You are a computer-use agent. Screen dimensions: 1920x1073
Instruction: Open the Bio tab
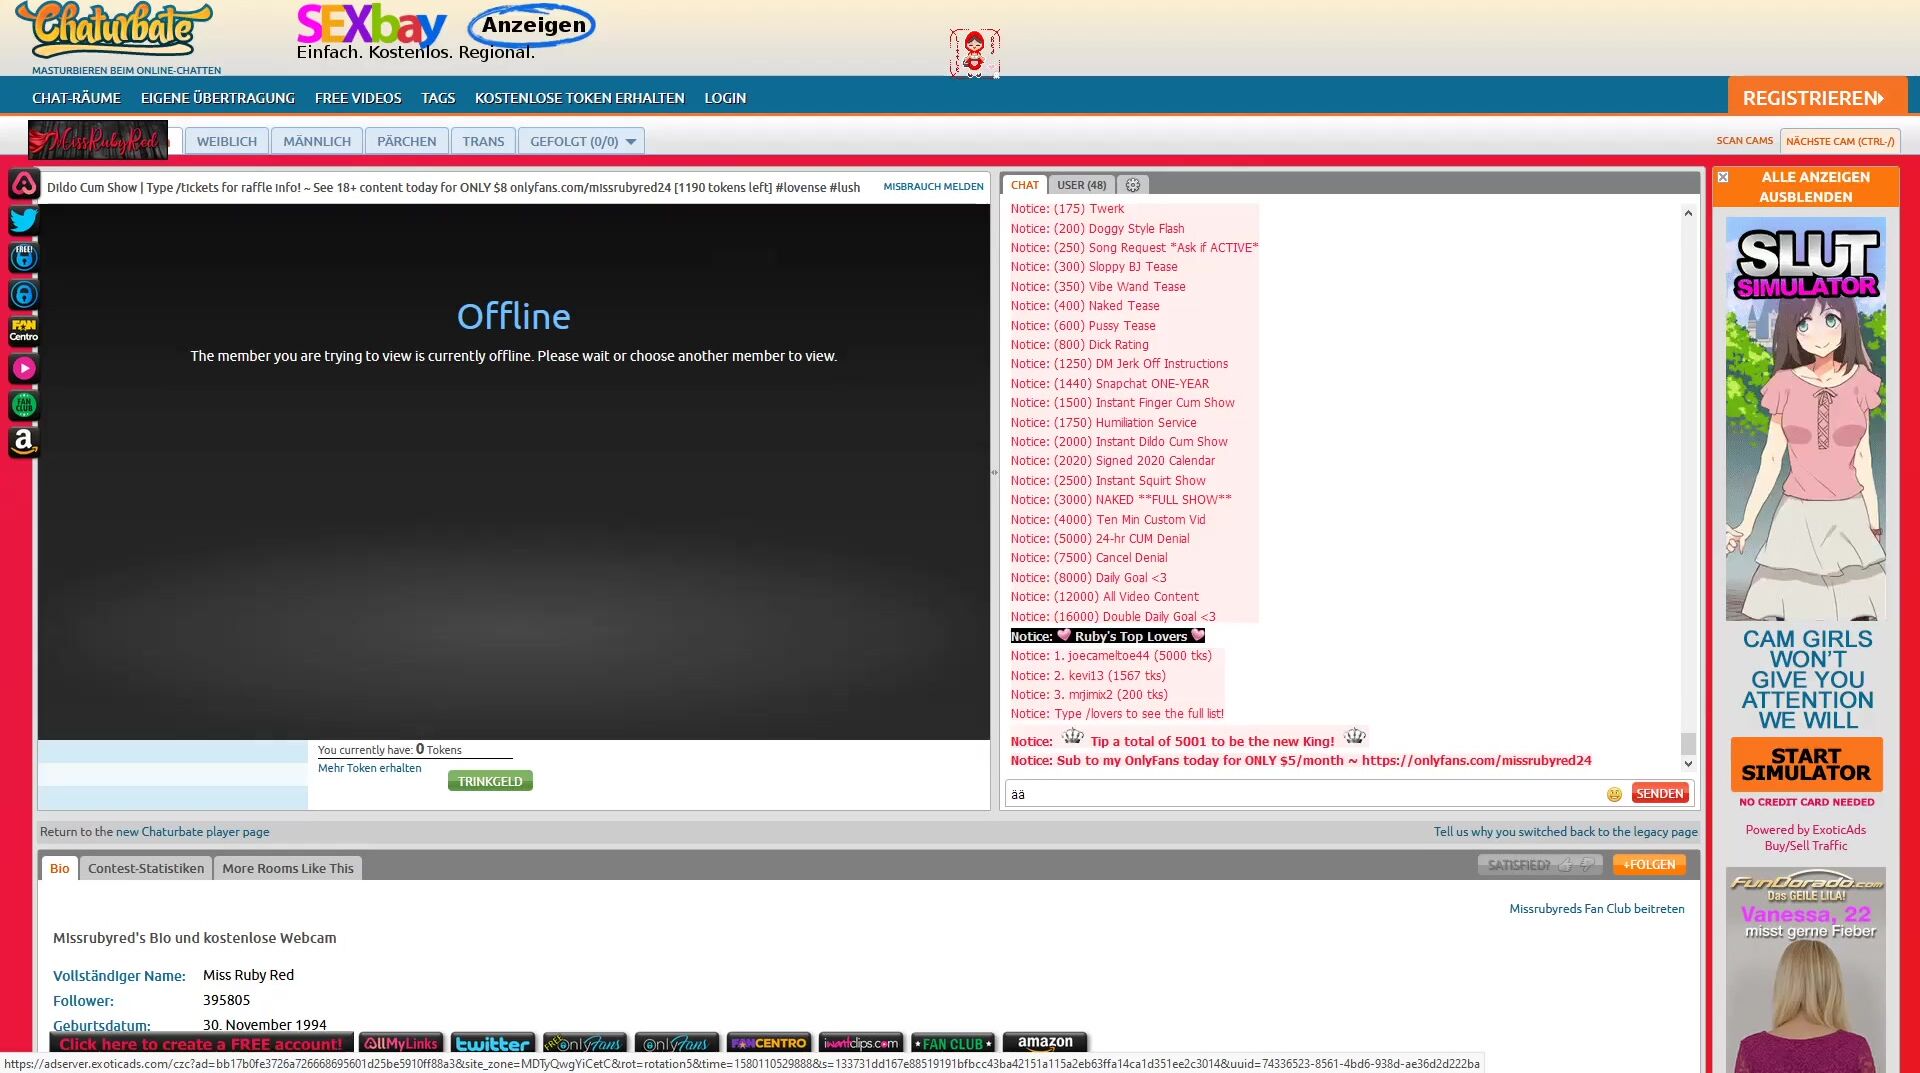60,868
